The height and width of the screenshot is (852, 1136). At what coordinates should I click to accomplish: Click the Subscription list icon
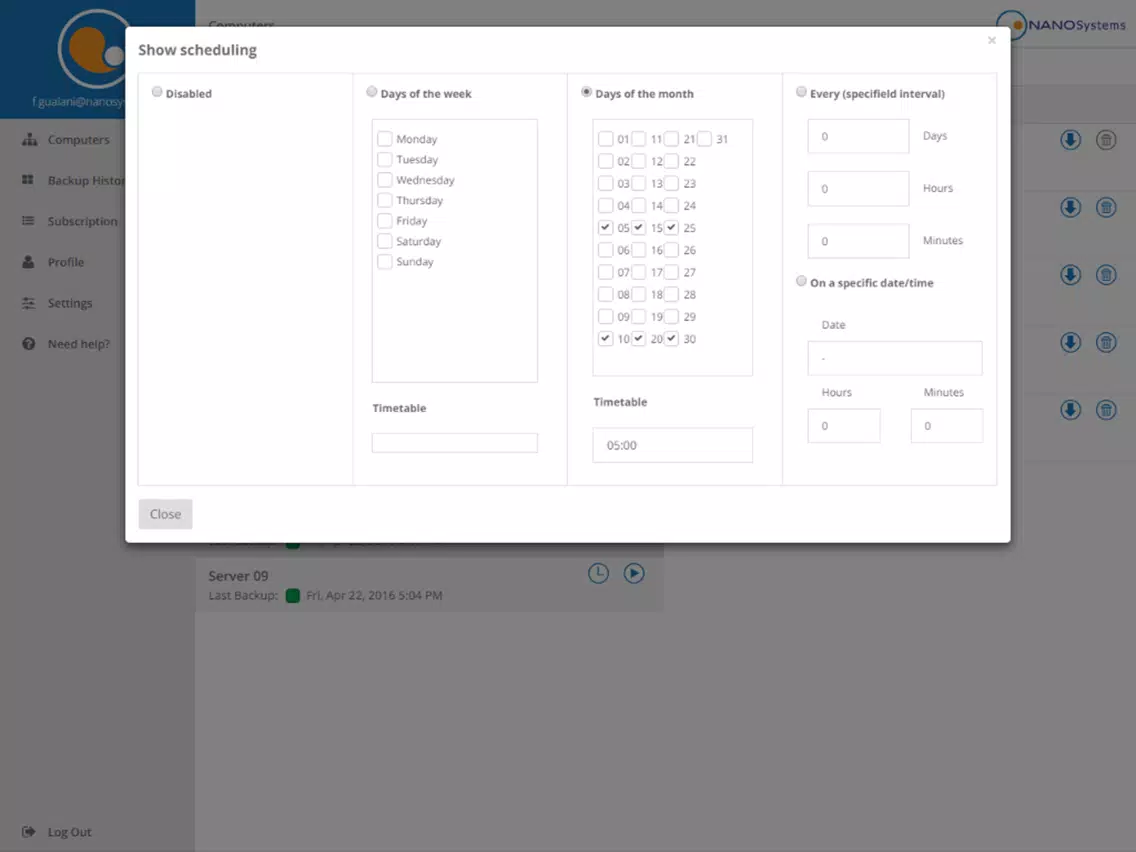[28, 221]
